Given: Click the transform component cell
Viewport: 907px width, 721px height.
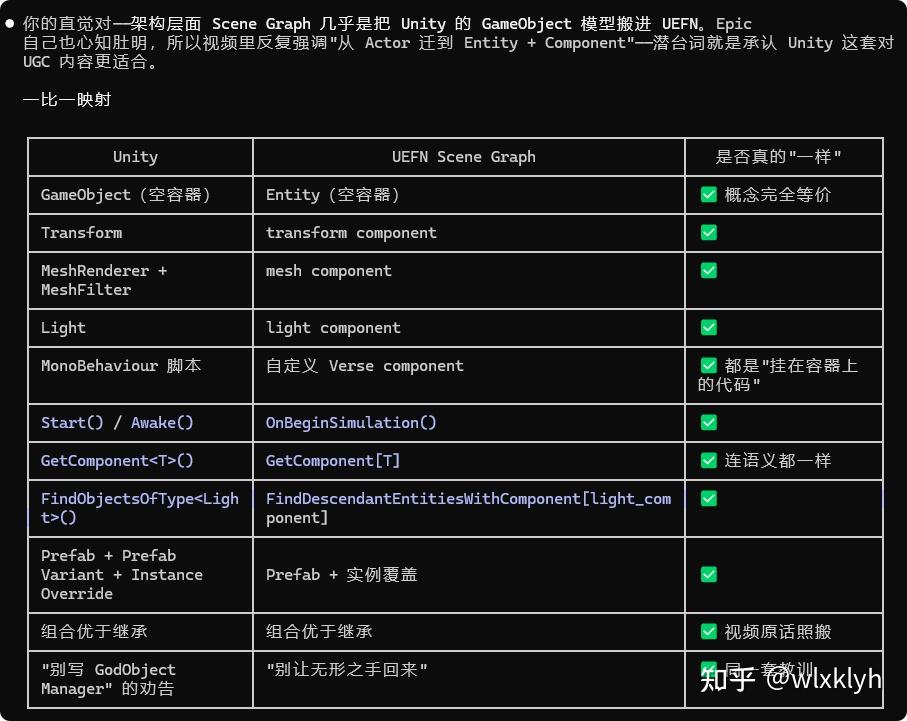Looking at the screenshot, I should pos(469,233).
